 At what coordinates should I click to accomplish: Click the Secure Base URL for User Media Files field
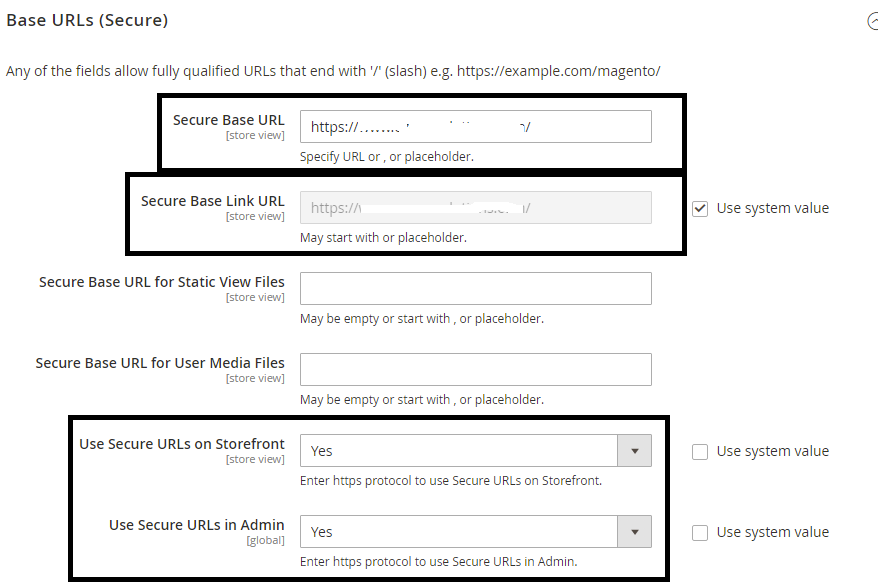pyautogui.click(x=475, y=369)
